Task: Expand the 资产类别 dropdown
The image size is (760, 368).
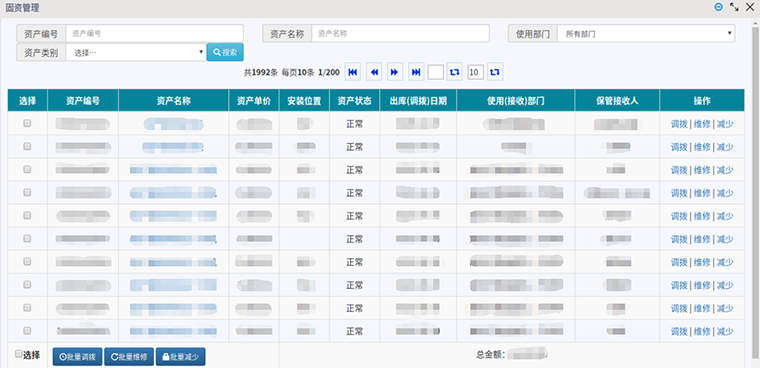Action: (x=136, y=52)
